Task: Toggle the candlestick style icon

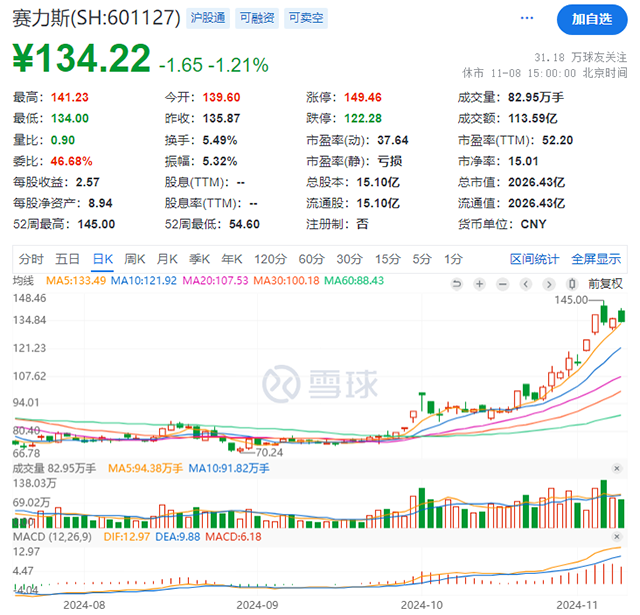Action: click(572, 284)
